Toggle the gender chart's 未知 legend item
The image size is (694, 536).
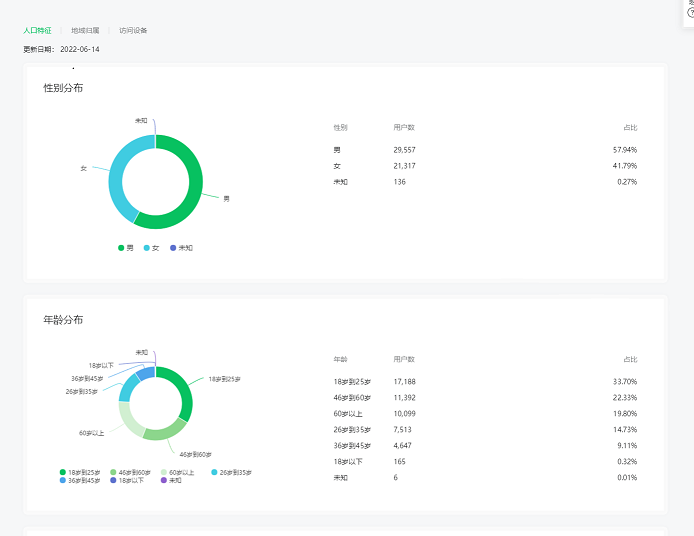pos(181,247)
